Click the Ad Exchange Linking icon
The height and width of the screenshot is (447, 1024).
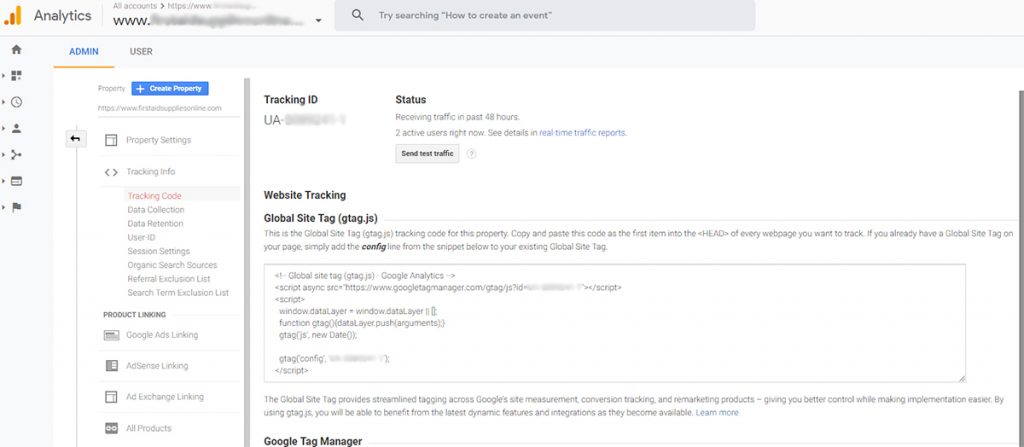112,397
